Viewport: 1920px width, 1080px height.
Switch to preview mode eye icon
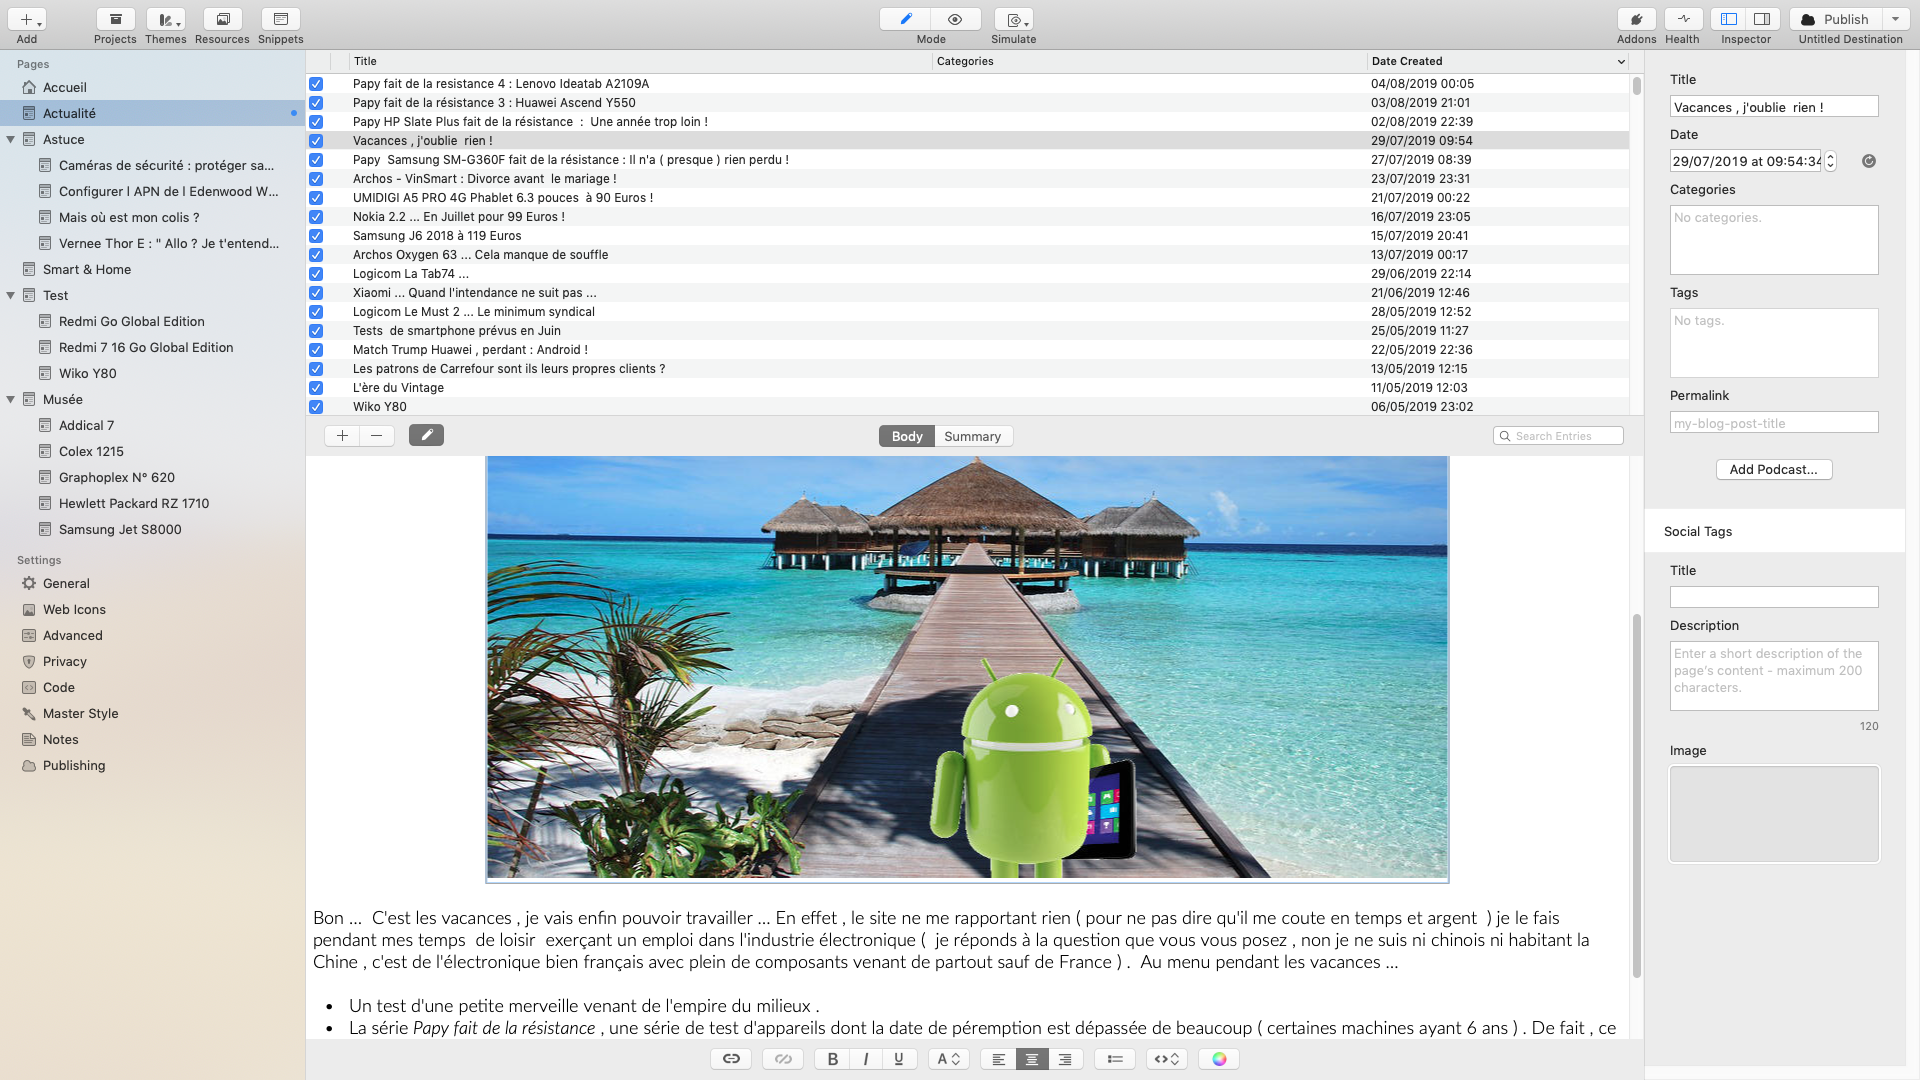(955, 19)
